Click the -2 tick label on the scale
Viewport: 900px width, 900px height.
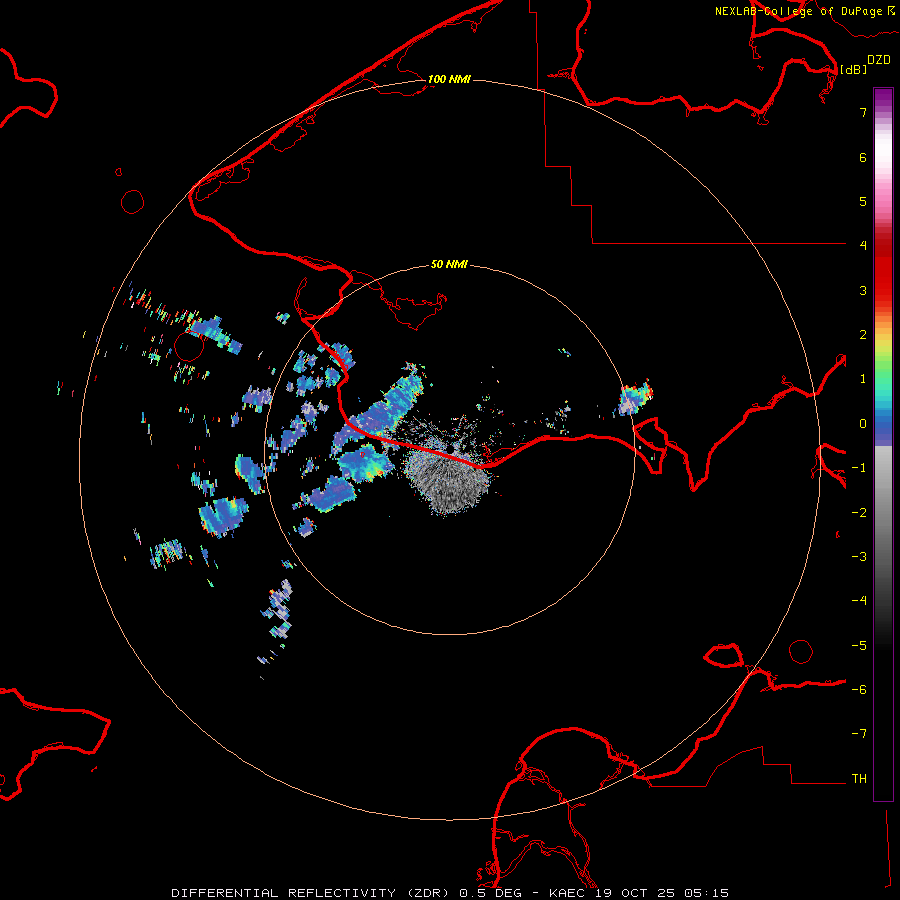[859, 513]
